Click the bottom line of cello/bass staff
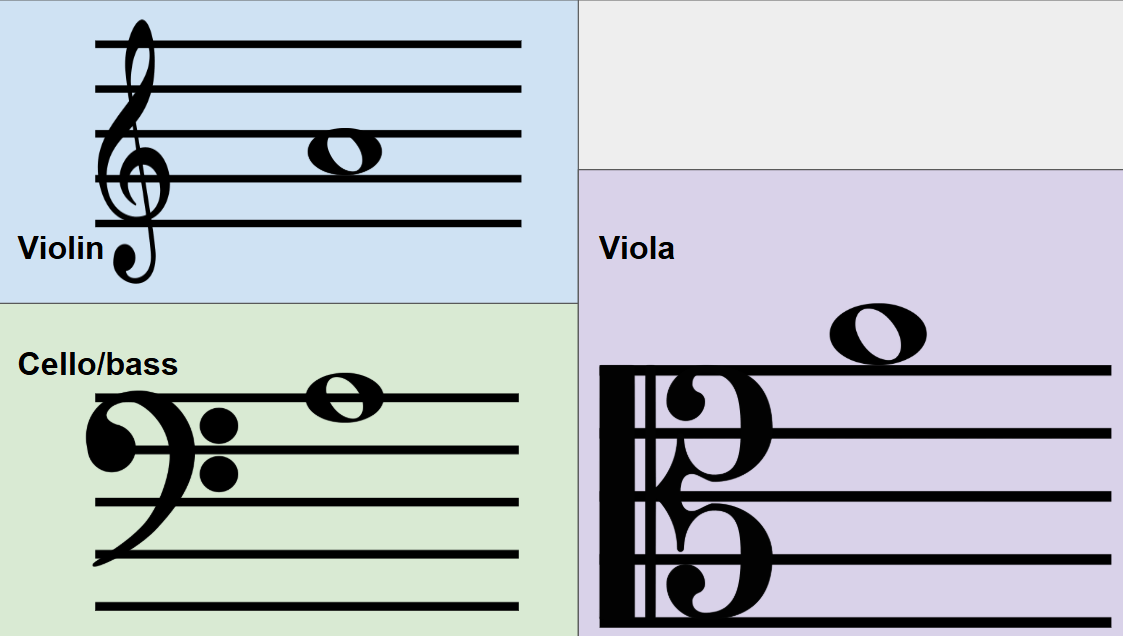This screenshot has width=1123, height=636. (x=307, y=607)
